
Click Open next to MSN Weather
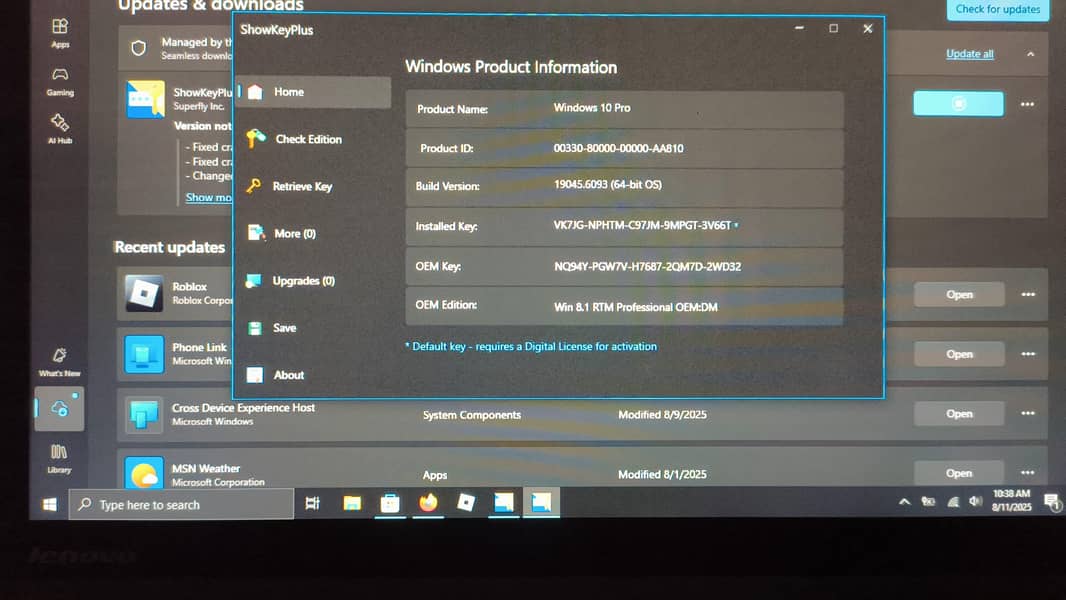[958, 473]
